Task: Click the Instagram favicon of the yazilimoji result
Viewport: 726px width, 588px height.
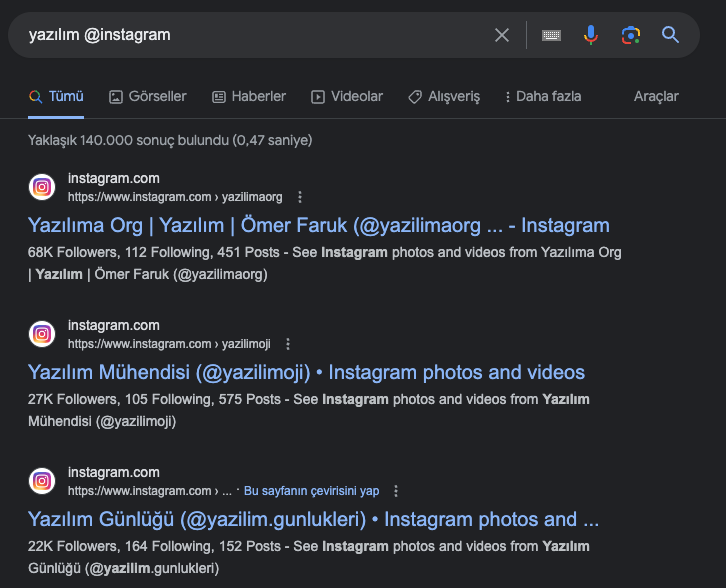Action: (x=42, y=334)
